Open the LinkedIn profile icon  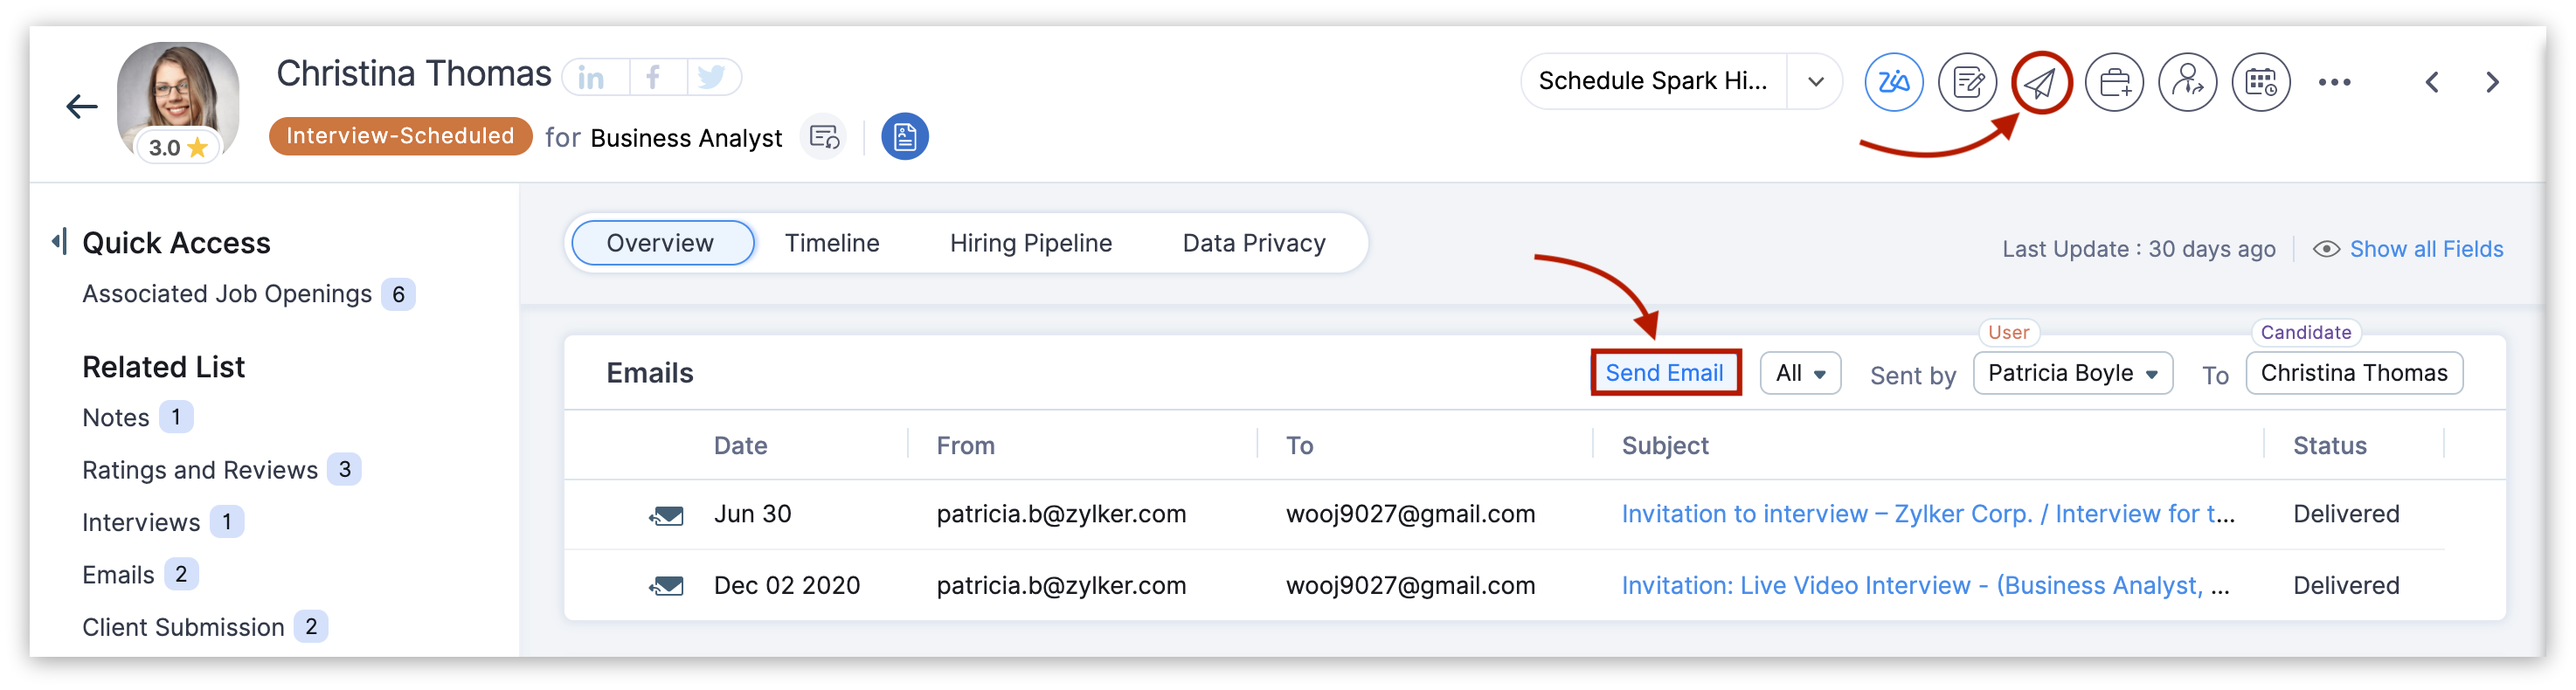pyautogui.click(x=592, y=77)
